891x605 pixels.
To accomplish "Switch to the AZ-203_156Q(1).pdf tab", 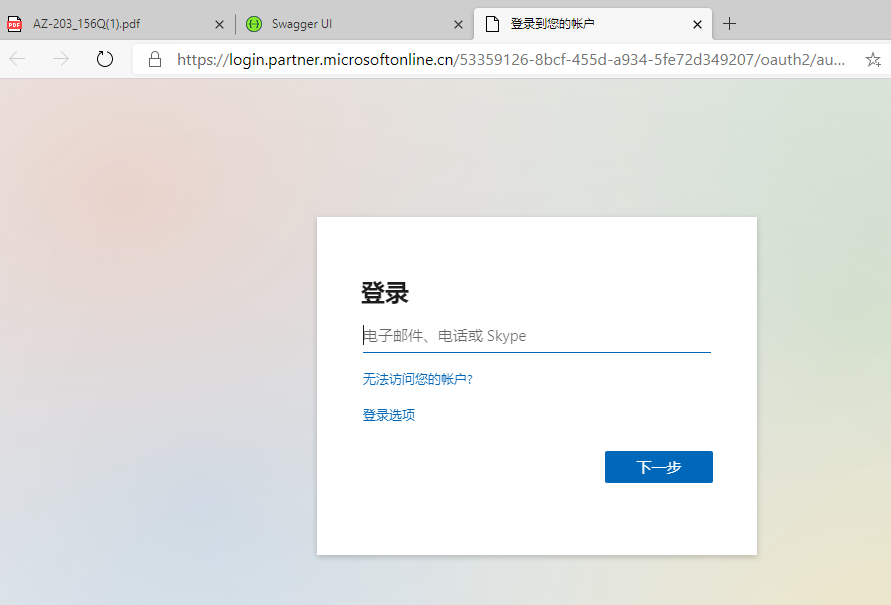I will coord(114,24).
